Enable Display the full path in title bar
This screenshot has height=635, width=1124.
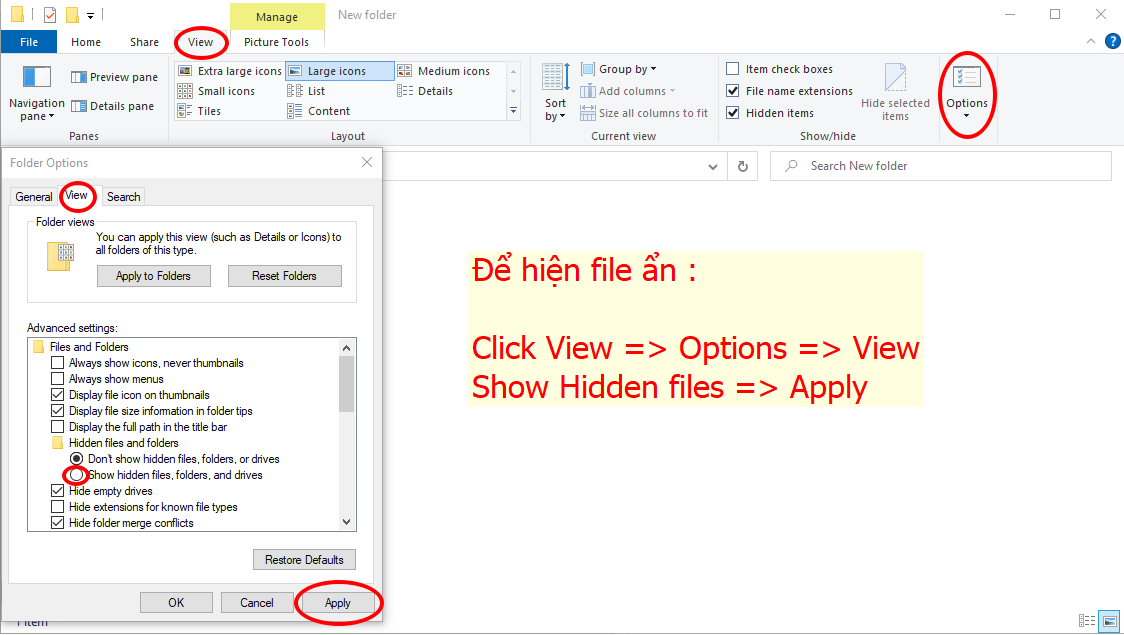pyautogui.click(x=58, y=426)
